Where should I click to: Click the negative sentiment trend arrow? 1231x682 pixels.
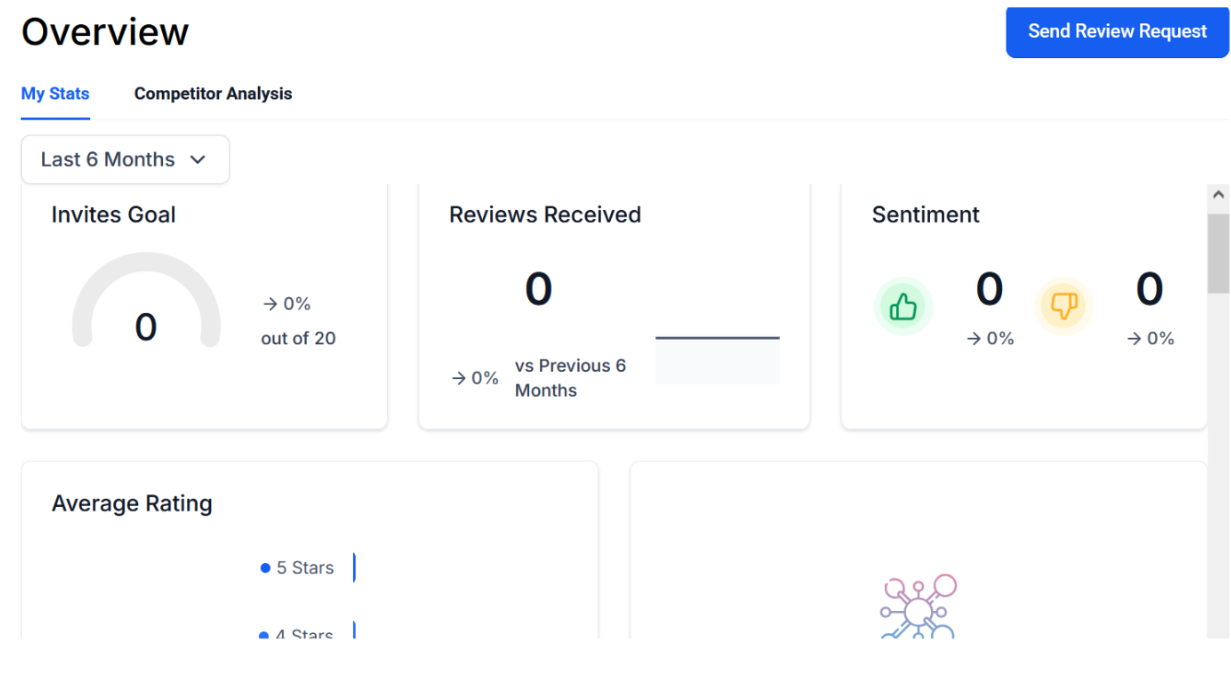click(1134, 339)
